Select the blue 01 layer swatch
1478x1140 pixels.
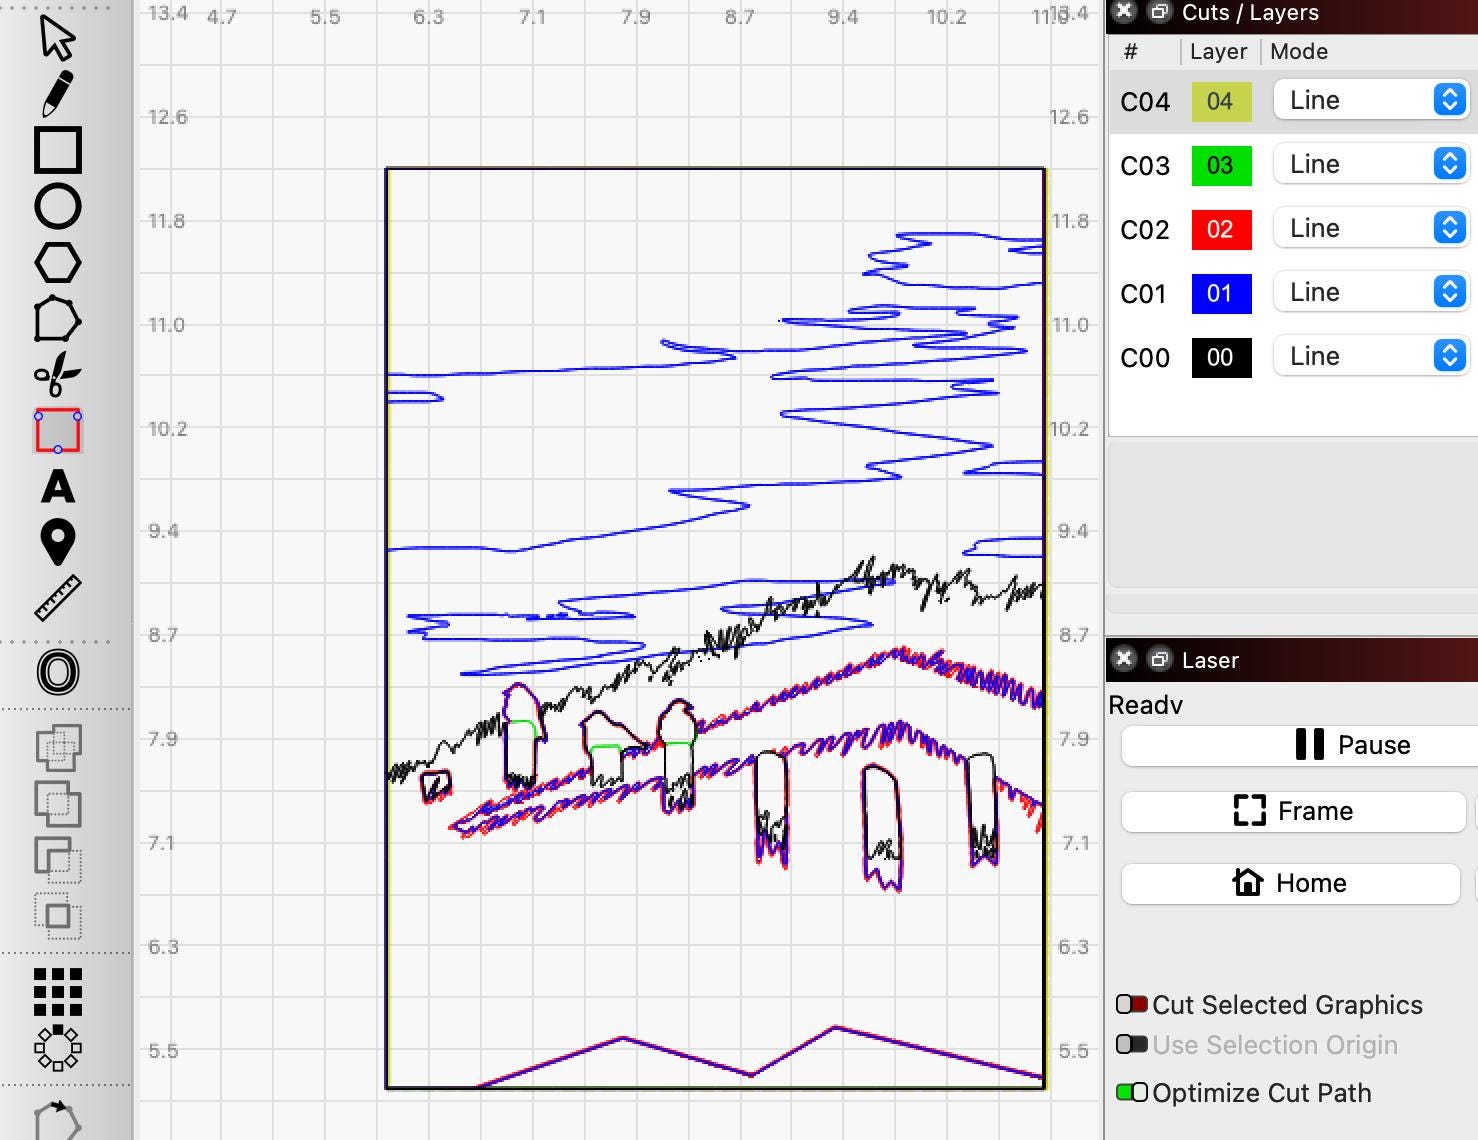tap(1221, 294)
